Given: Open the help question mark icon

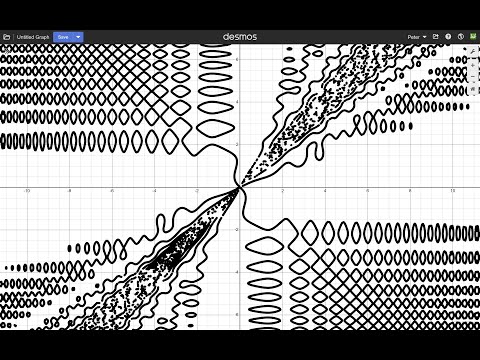Looking at the screenshot, I should click(x=448, y=37).
